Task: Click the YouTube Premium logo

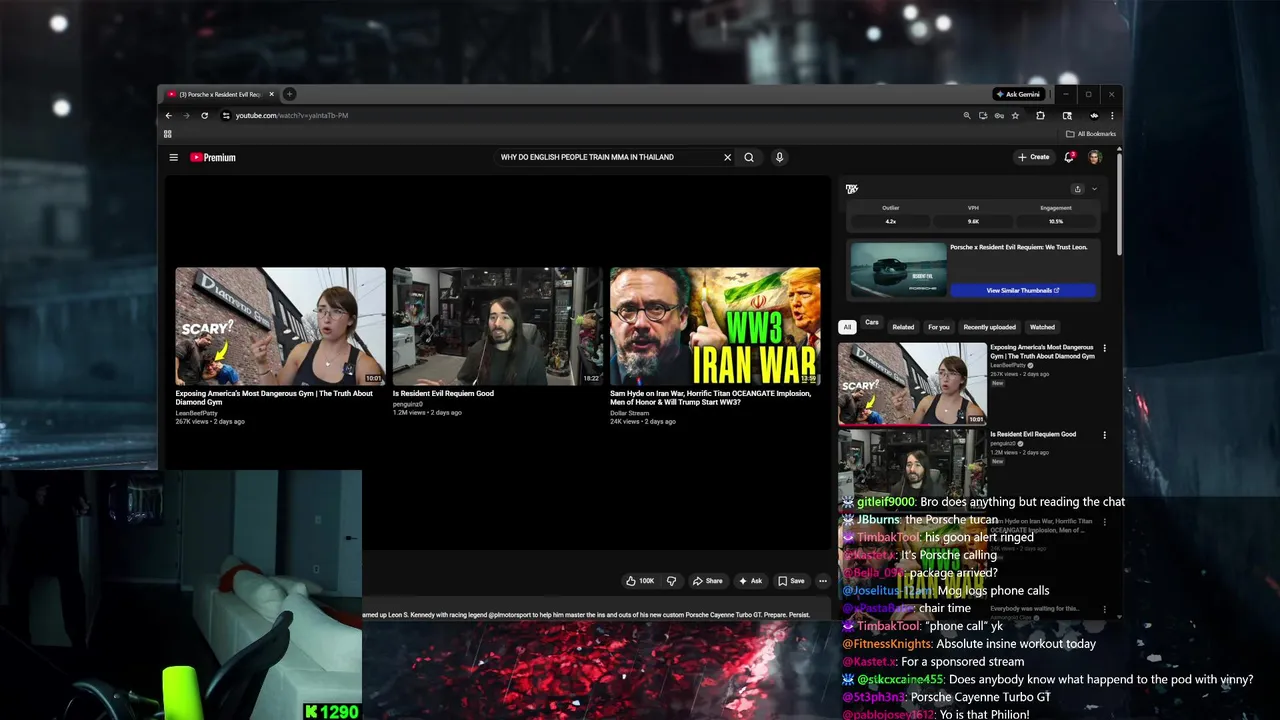Action: (213, 157)
